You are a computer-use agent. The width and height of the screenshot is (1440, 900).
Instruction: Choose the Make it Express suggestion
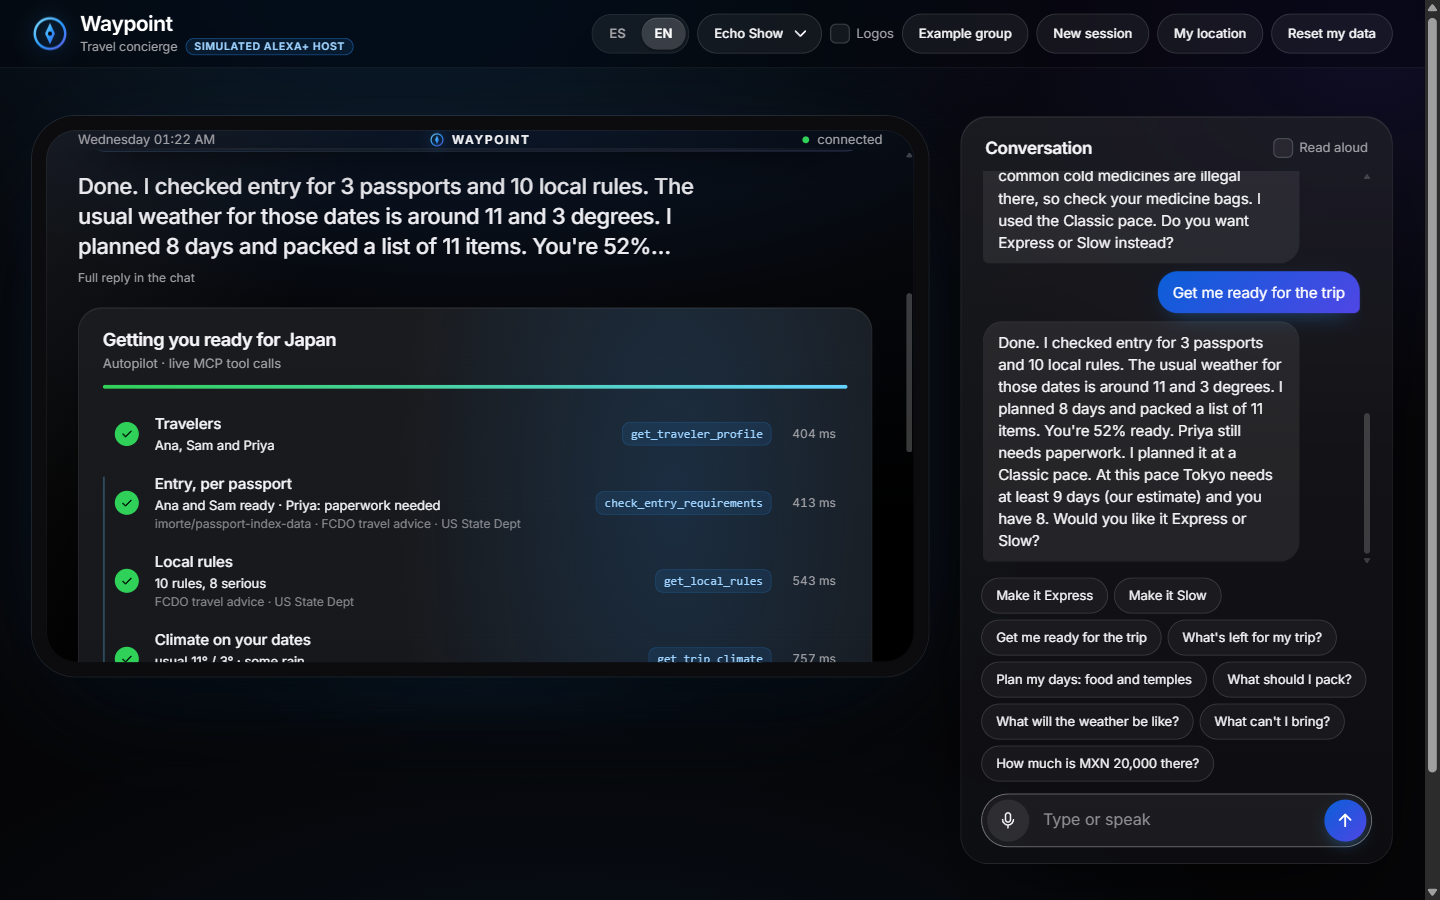1045,596
